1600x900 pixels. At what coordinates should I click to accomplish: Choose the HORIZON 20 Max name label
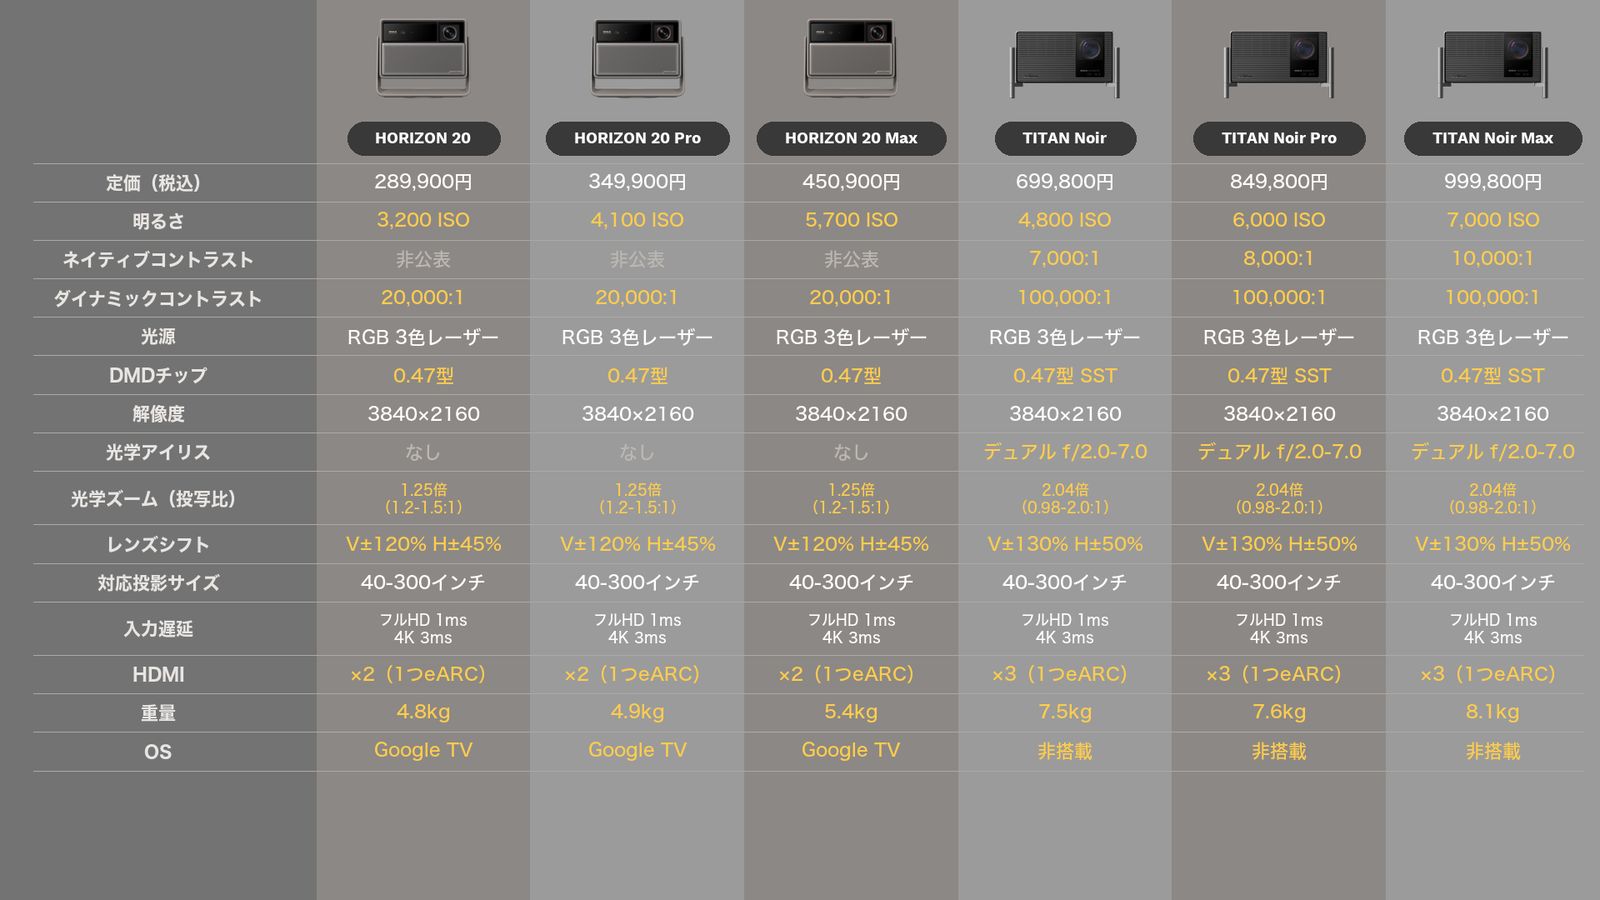click(x=851, y=138)
